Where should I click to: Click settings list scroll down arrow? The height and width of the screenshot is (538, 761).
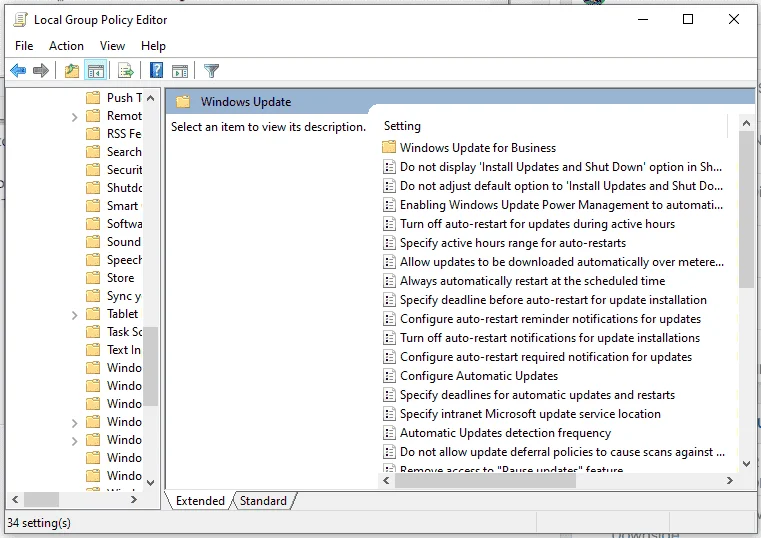(x=746, y=464)
